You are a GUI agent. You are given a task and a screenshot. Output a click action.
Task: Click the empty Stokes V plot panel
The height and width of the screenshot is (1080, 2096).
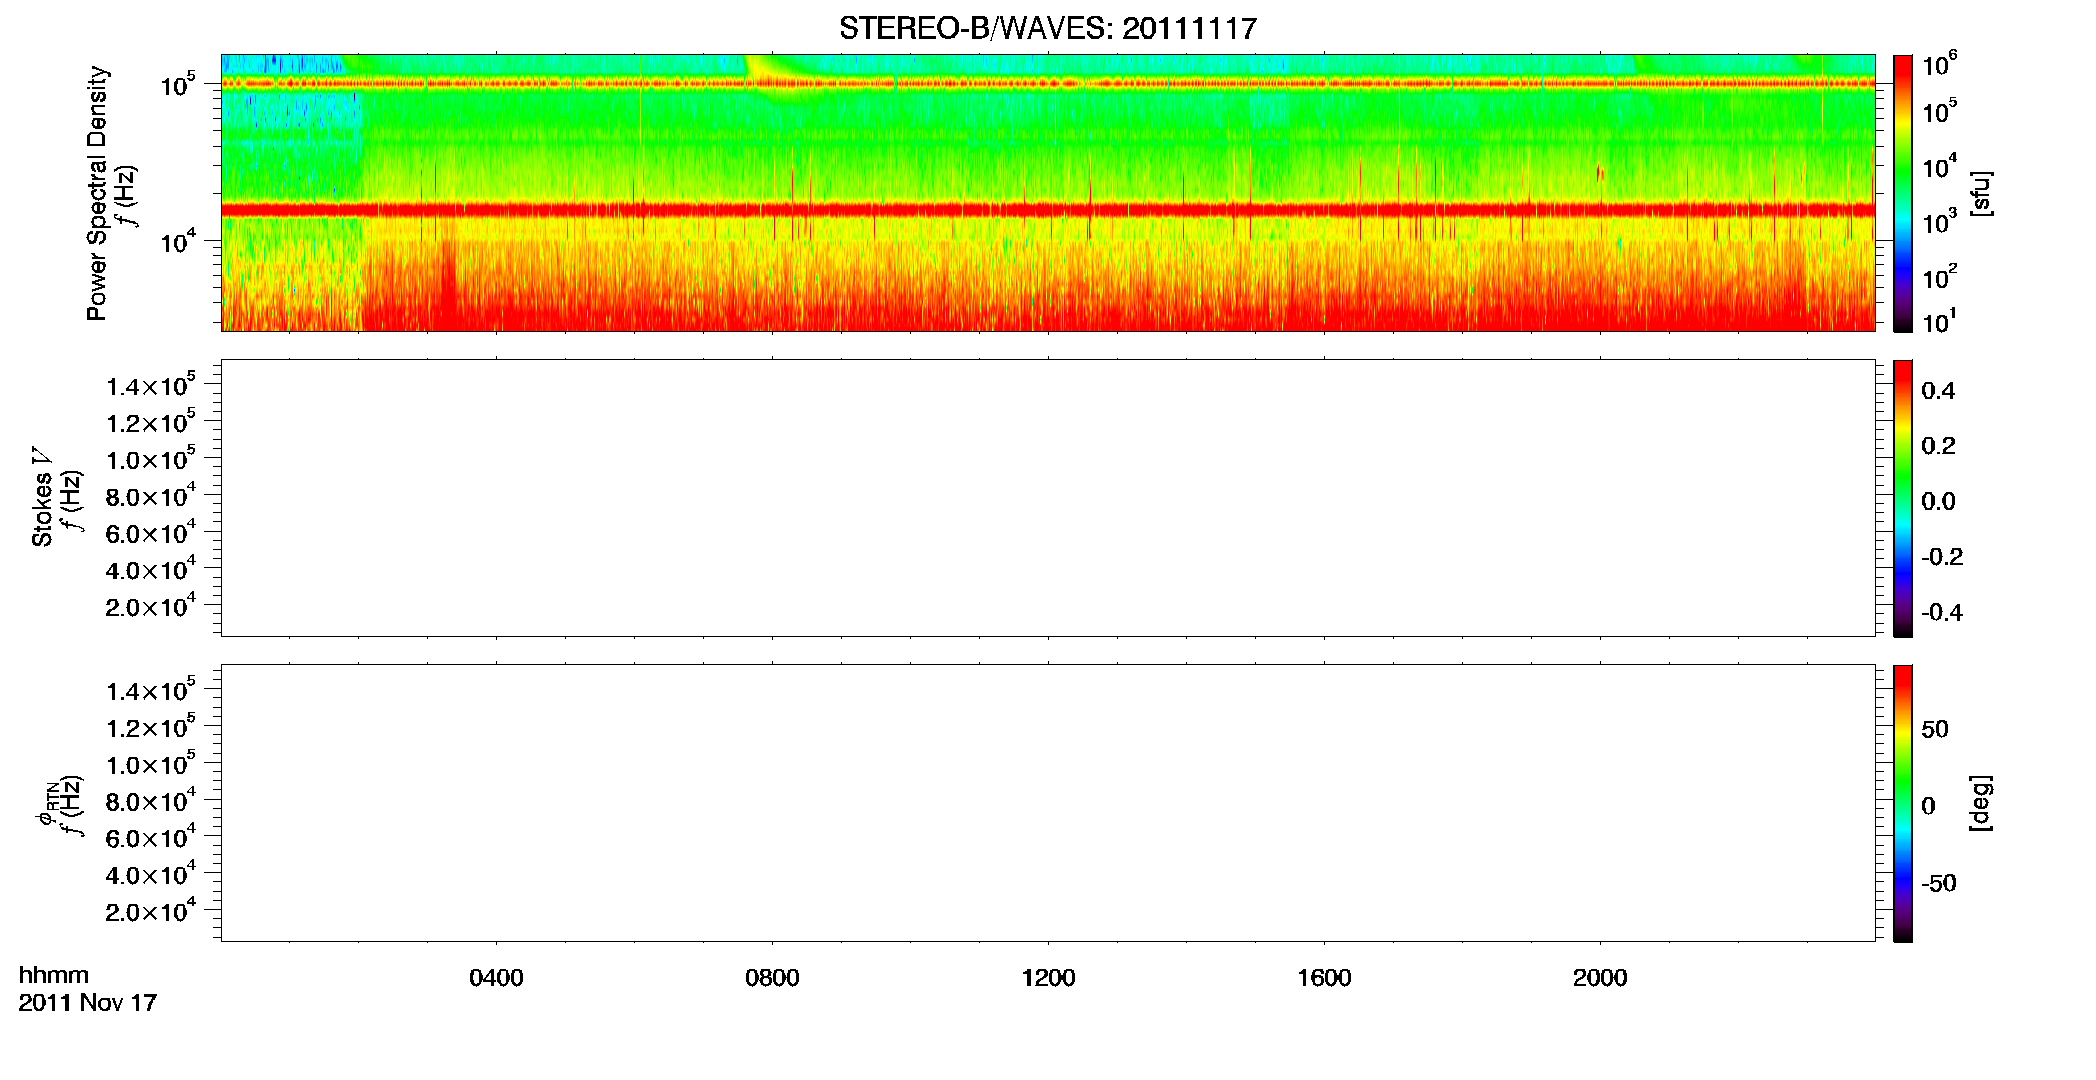(1048, 498)
